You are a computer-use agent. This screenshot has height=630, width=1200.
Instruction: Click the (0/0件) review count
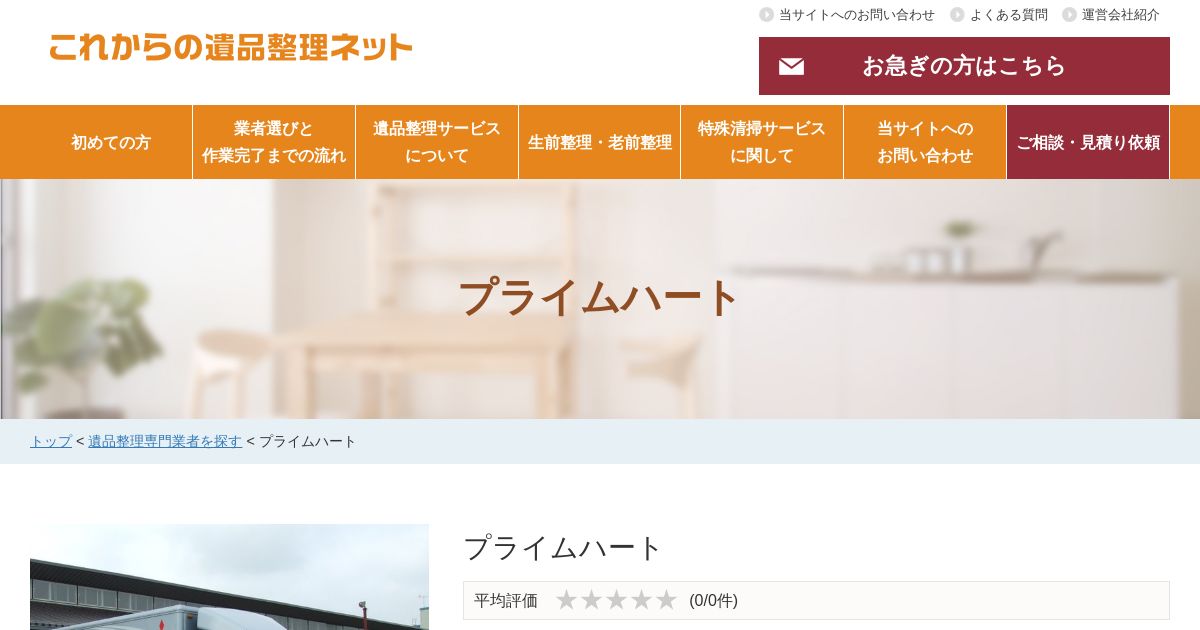click(x=713, y=600)
